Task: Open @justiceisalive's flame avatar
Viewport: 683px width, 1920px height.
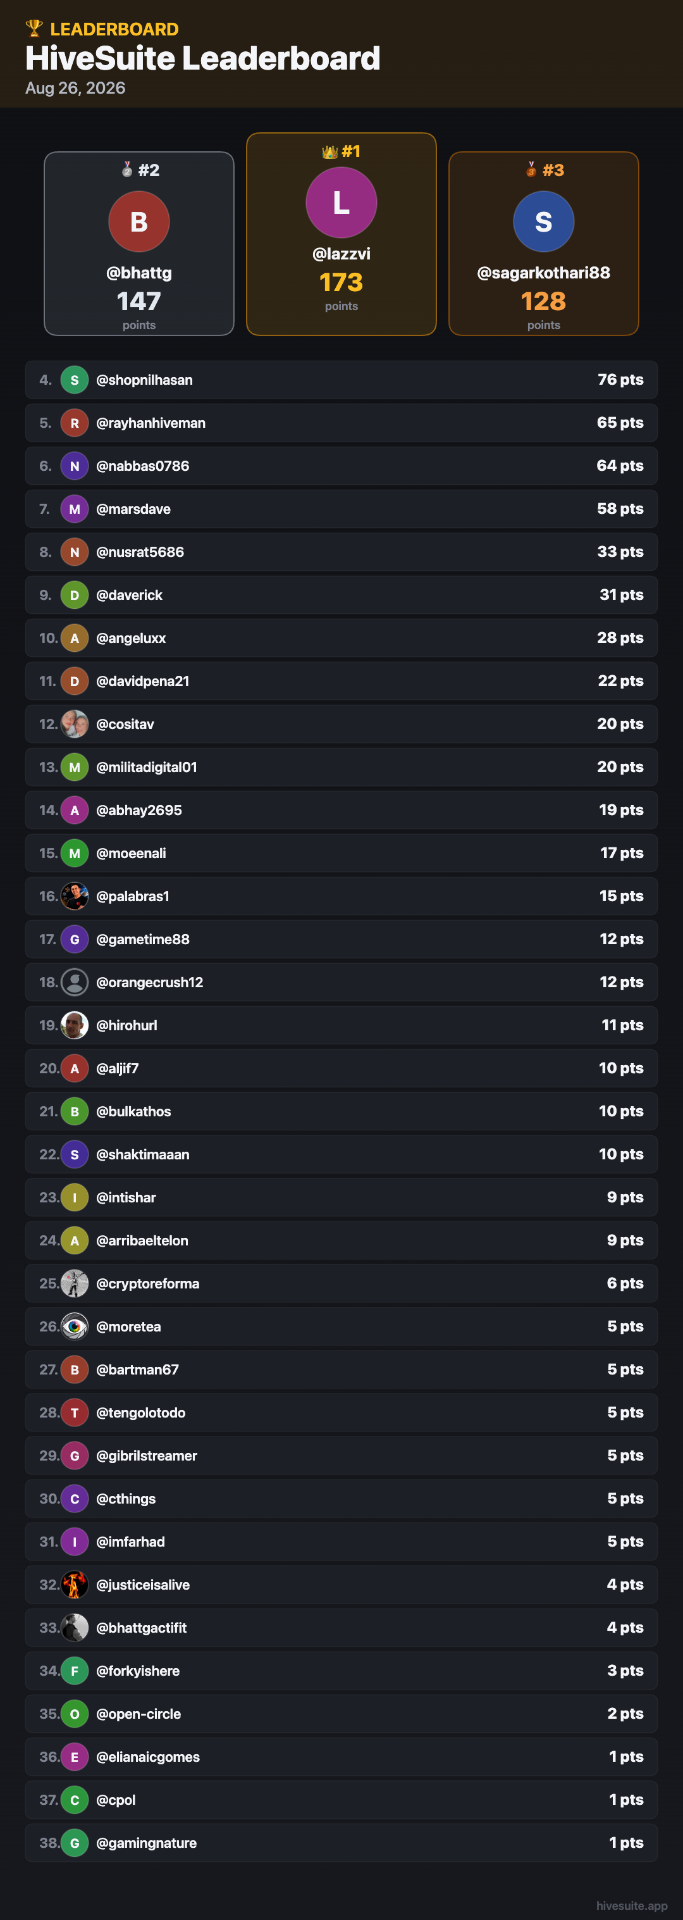Action: click(74, 1584)
